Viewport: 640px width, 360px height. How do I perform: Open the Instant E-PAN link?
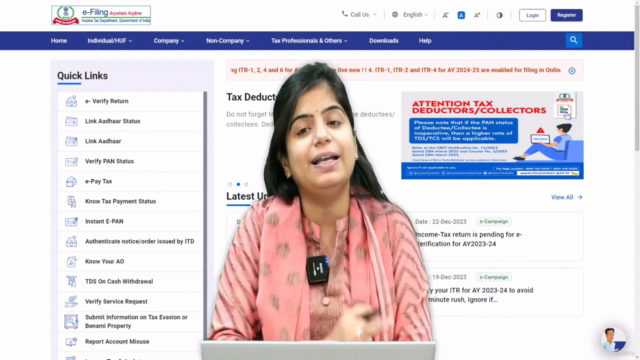[104, 221]
